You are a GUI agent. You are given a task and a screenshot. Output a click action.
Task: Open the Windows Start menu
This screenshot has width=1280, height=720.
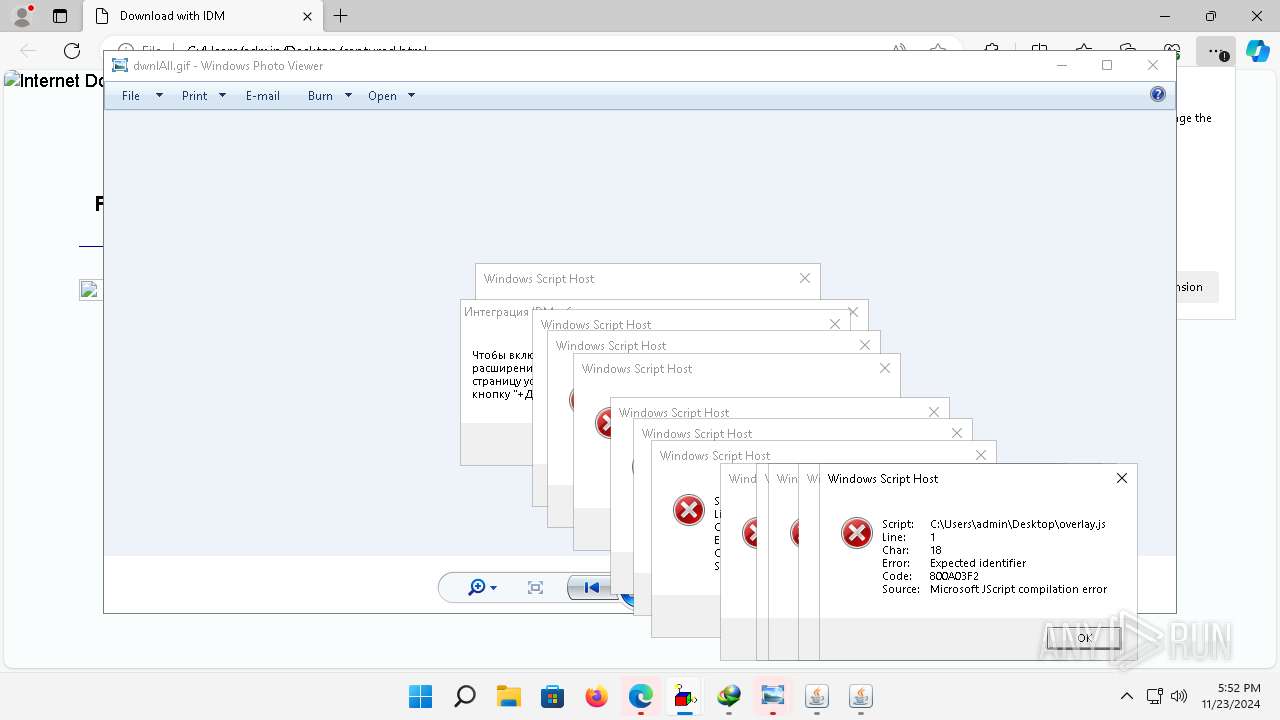point(421,696)
